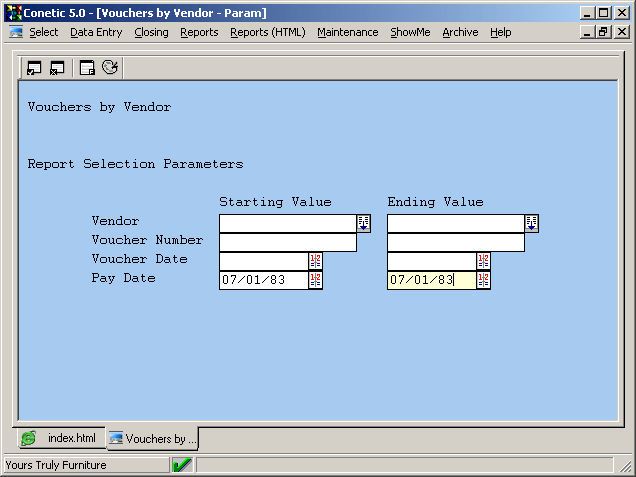Image resolution: width=636 pixels, height=477 pixels.
Task: Click the third toolbar window-form icon
Action: point(87,68)
